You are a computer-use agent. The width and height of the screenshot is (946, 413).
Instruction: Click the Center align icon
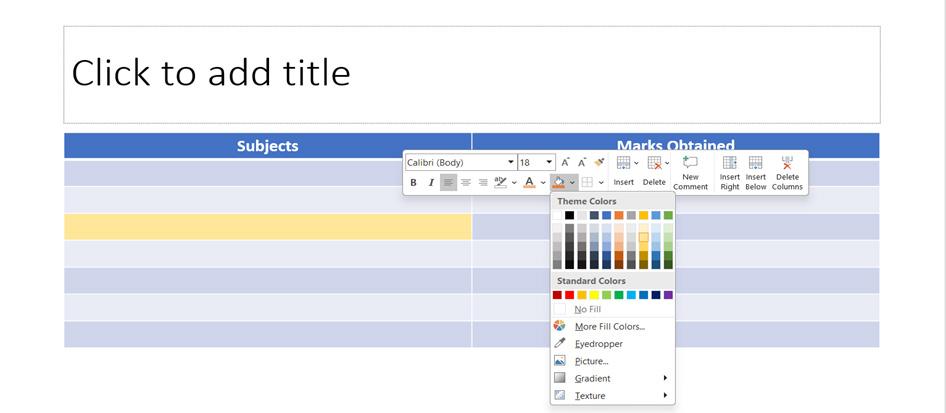[x=466, y=183]
